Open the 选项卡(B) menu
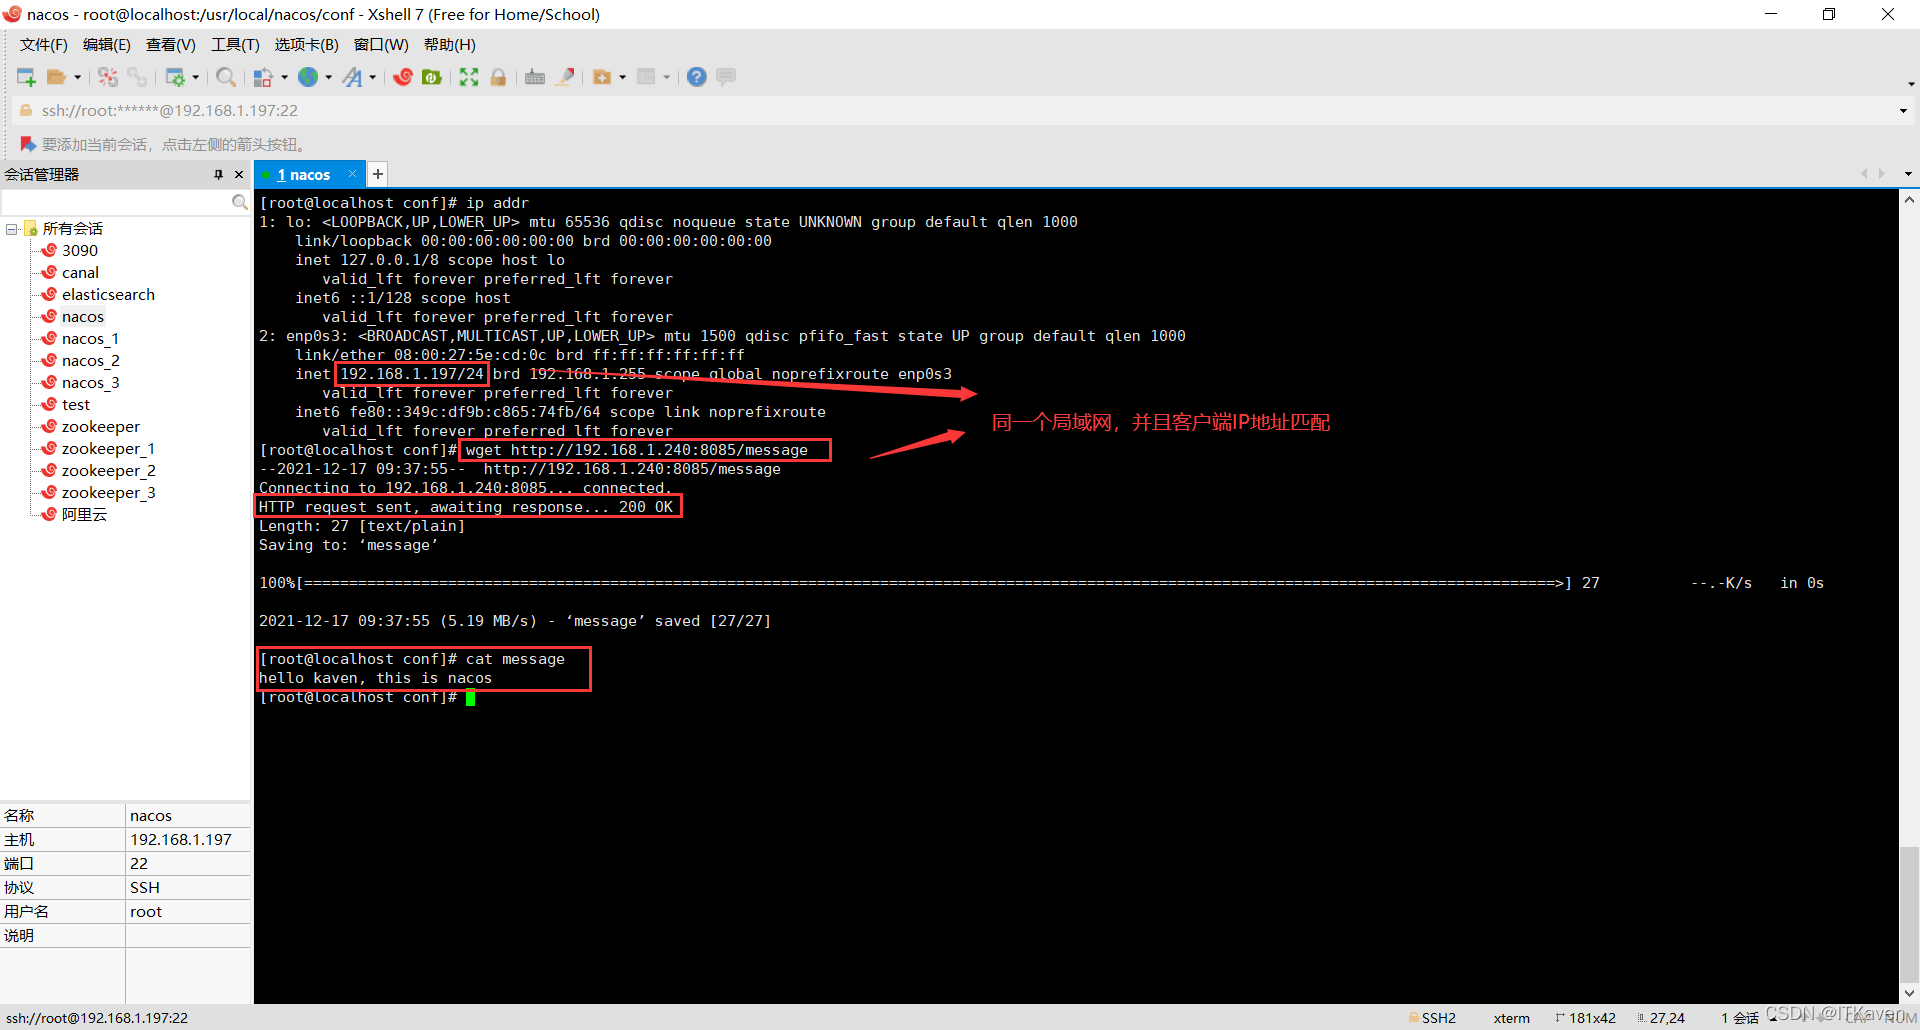Viewport: 1920px width, 1030px height. tap(307, 45)
